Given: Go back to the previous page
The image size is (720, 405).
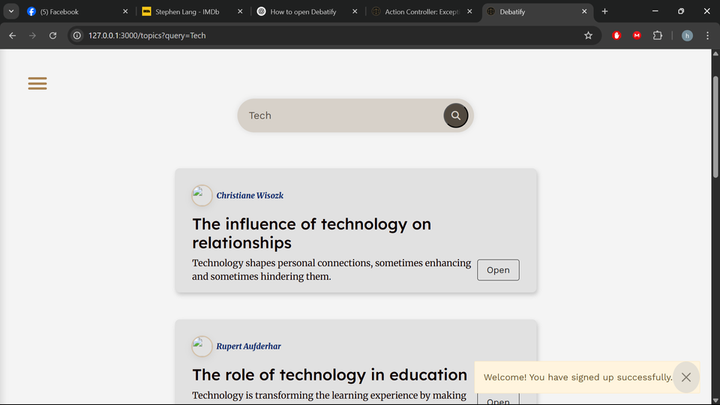Looking at the screenshot, I should click(12, 35).
